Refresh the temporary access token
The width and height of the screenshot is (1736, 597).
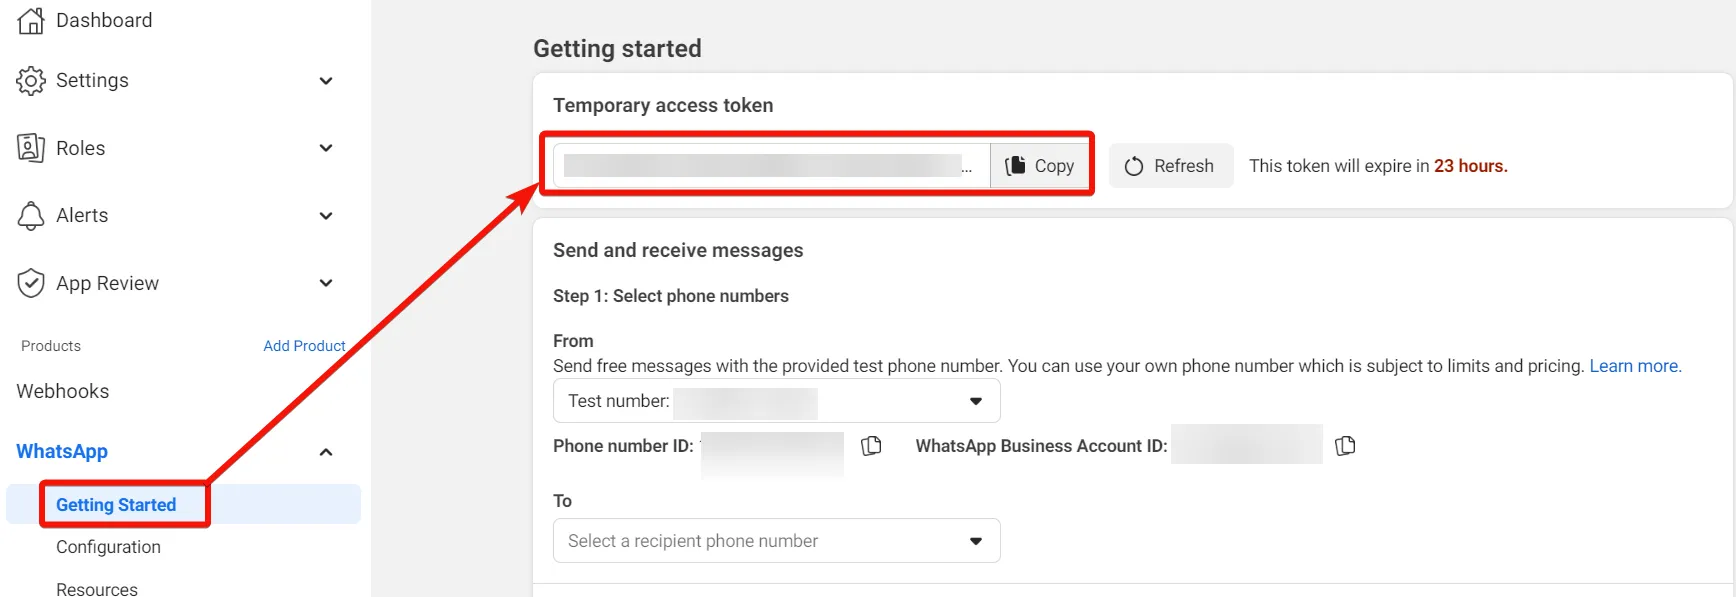(x=1170, y=166)
